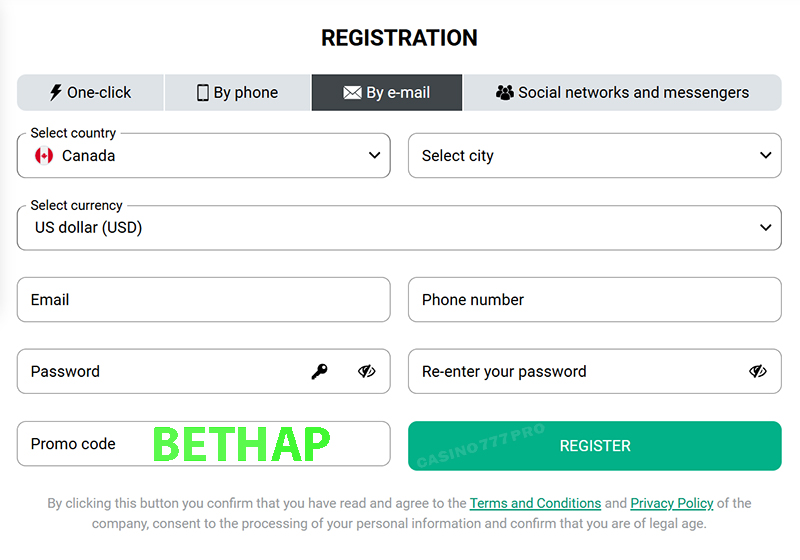
Task: Click into the Email input field
Action: click(203, 300)
